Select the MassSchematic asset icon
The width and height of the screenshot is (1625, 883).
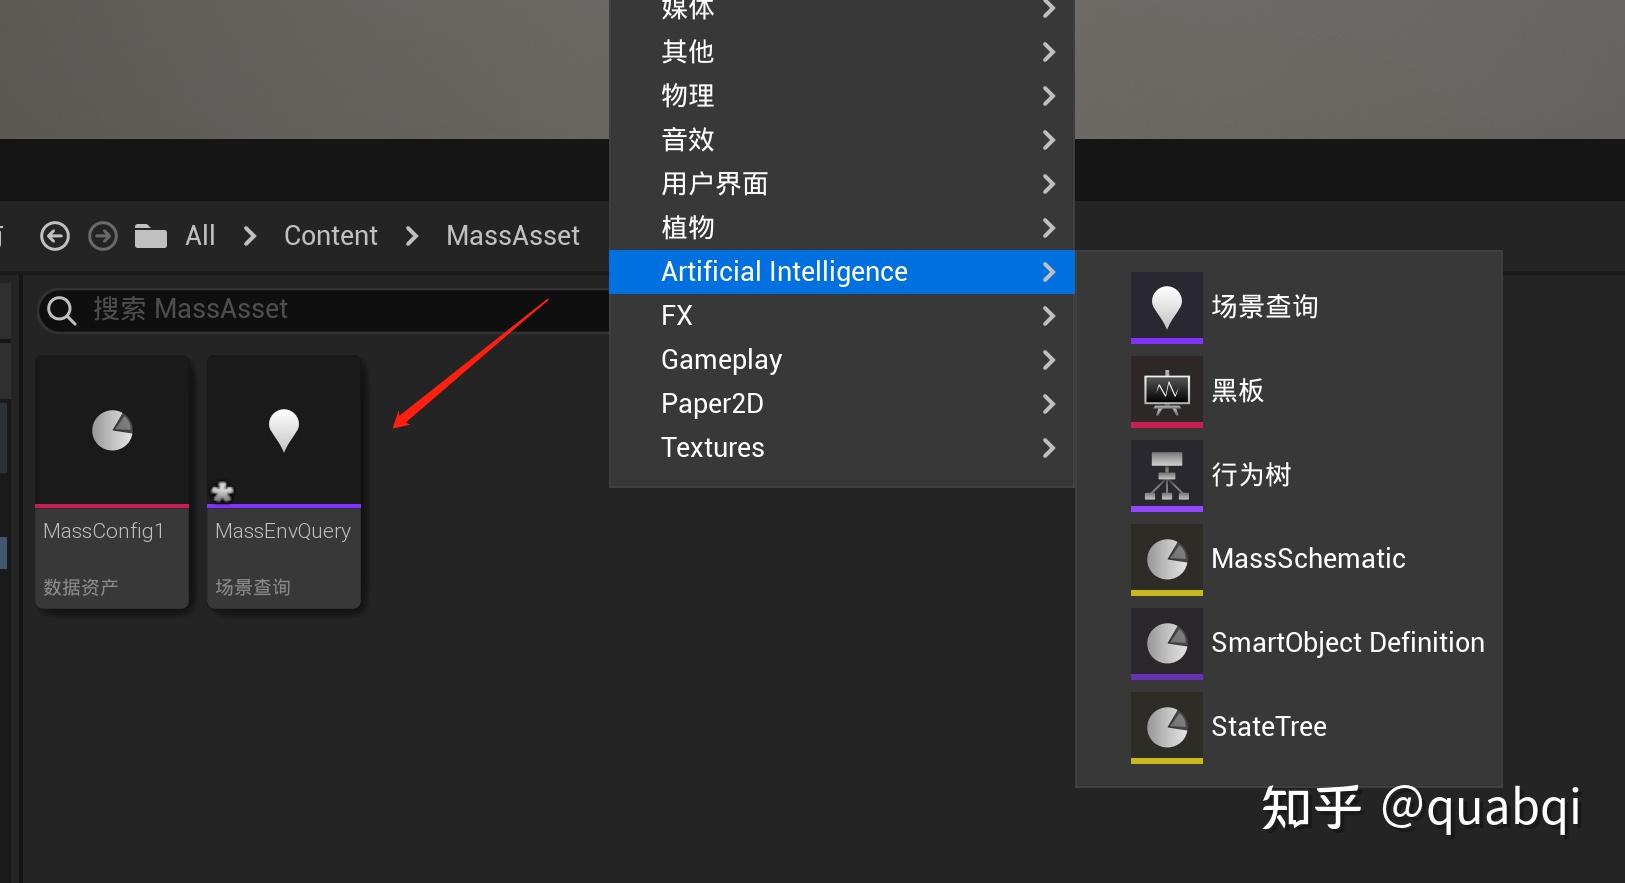[1166, 558]
